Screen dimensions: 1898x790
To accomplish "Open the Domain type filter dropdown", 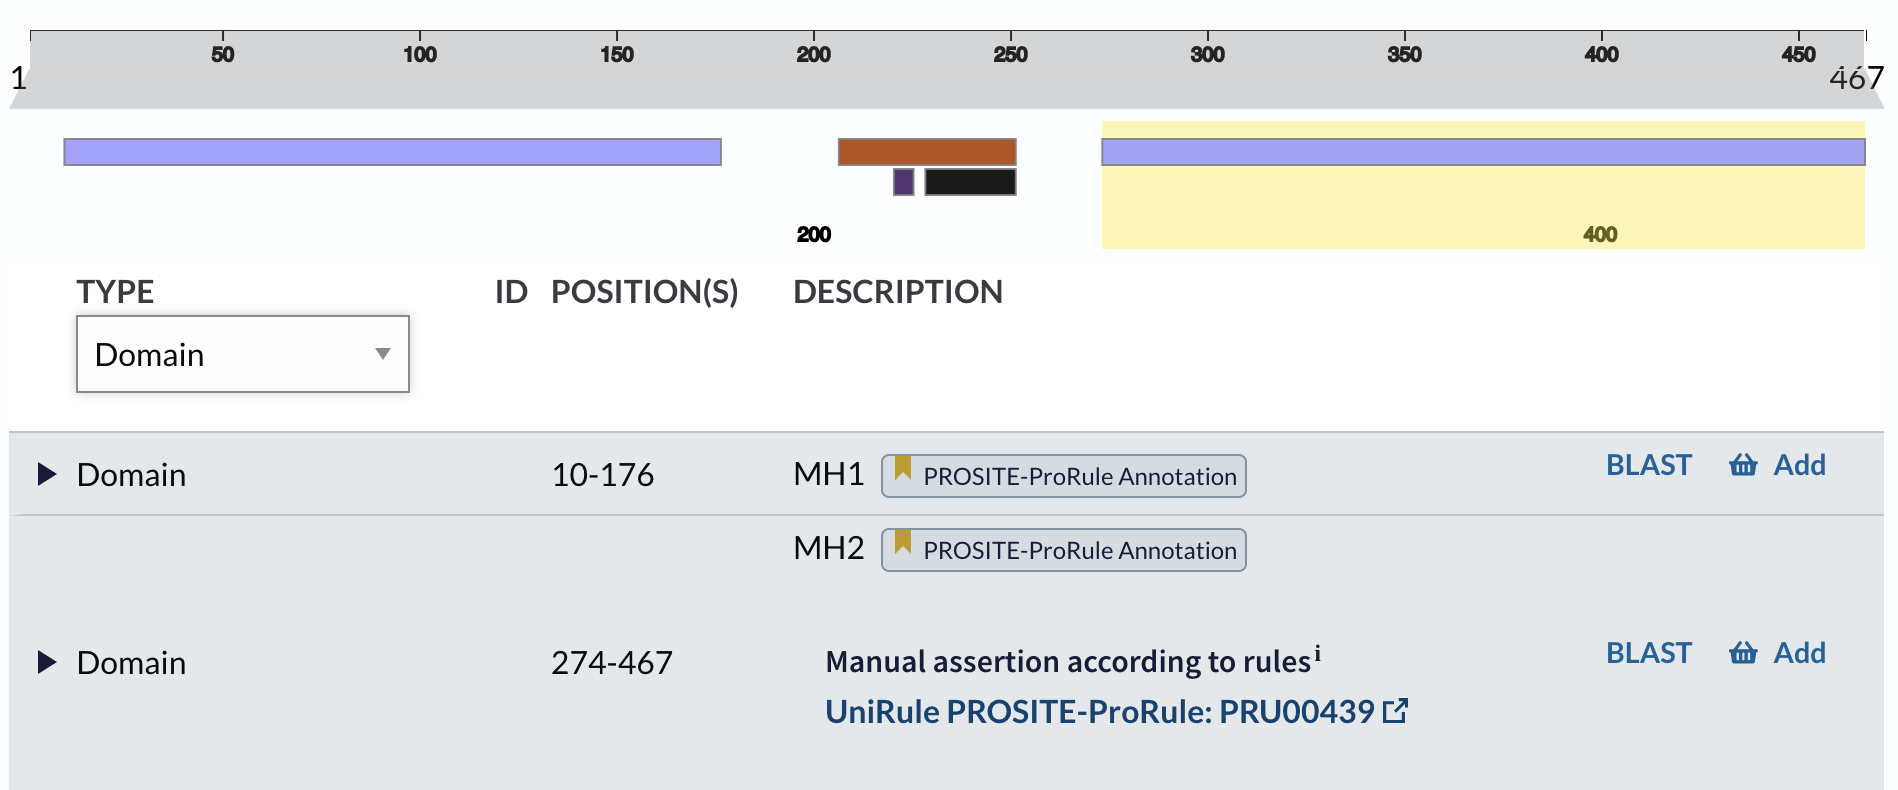I will point(243,354).
